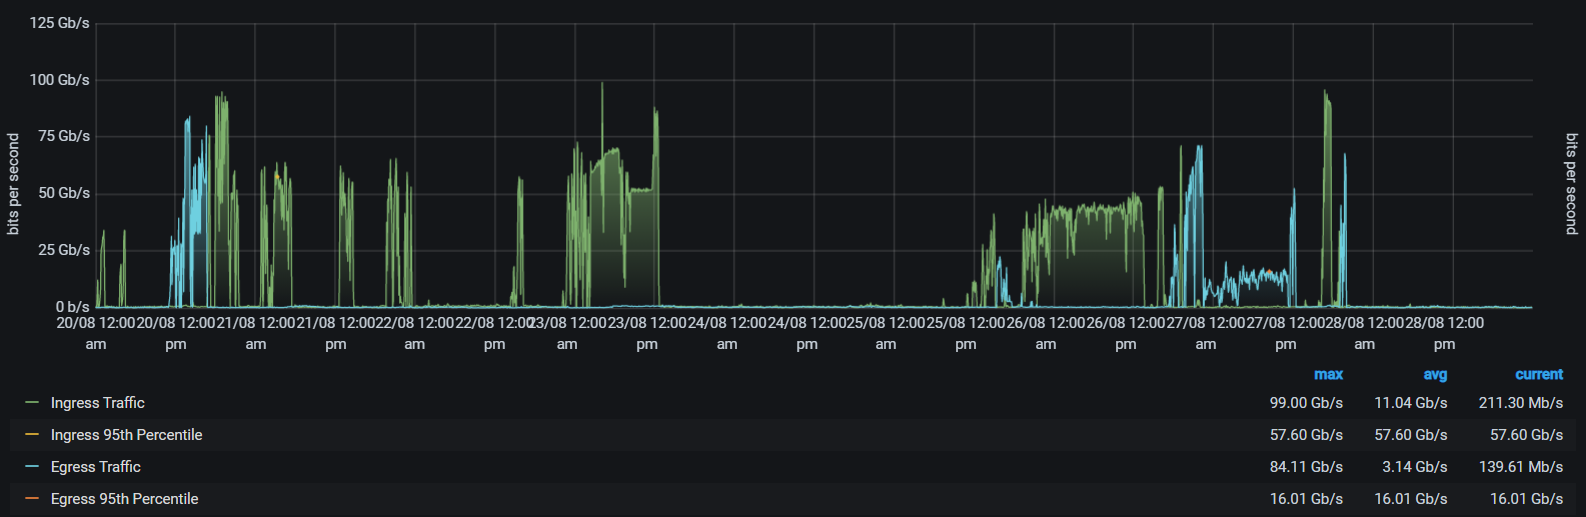Open the green Ingress Traffic color swatch
The image size is (1586, 517).
(32, 403)
